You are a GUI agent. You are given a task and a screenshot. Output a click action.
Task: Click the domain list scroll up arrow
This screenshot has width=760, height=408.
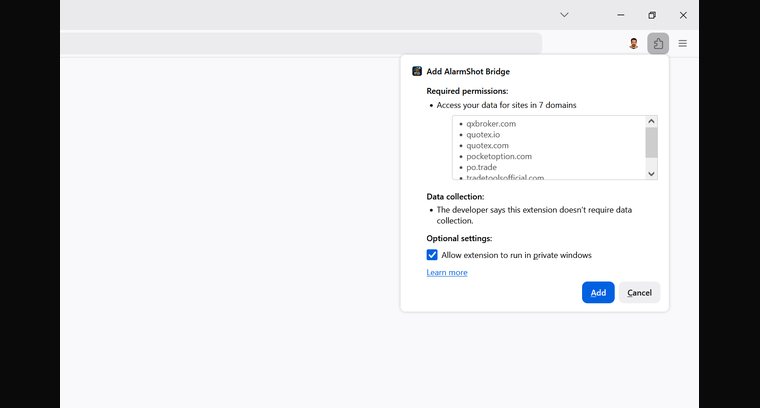click(651, 121)
